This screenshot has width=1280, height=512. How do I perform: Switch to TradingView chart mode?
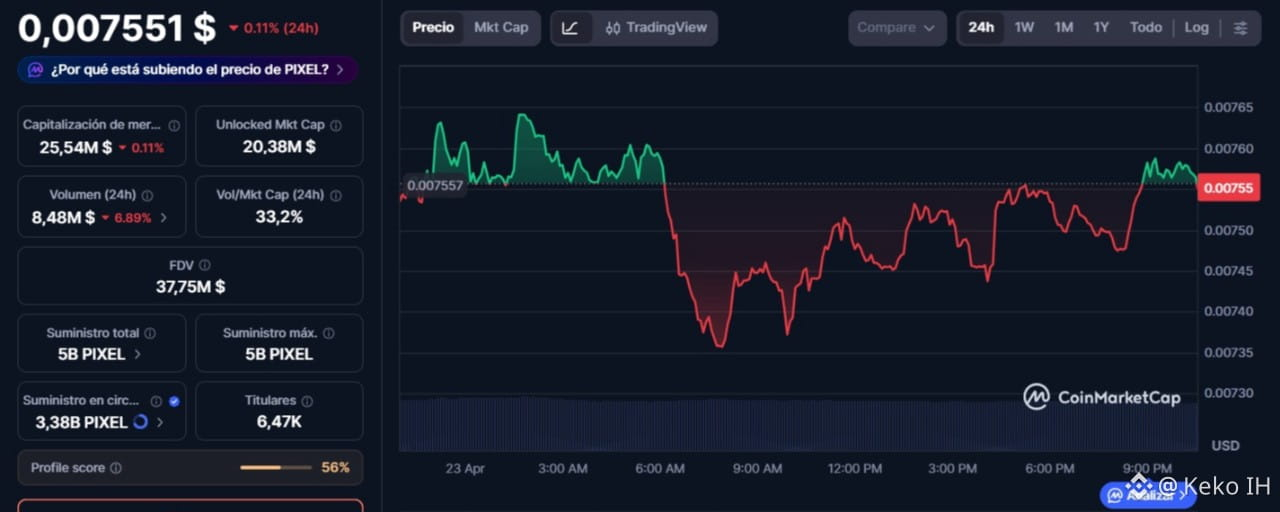click(x=656, y=28)
